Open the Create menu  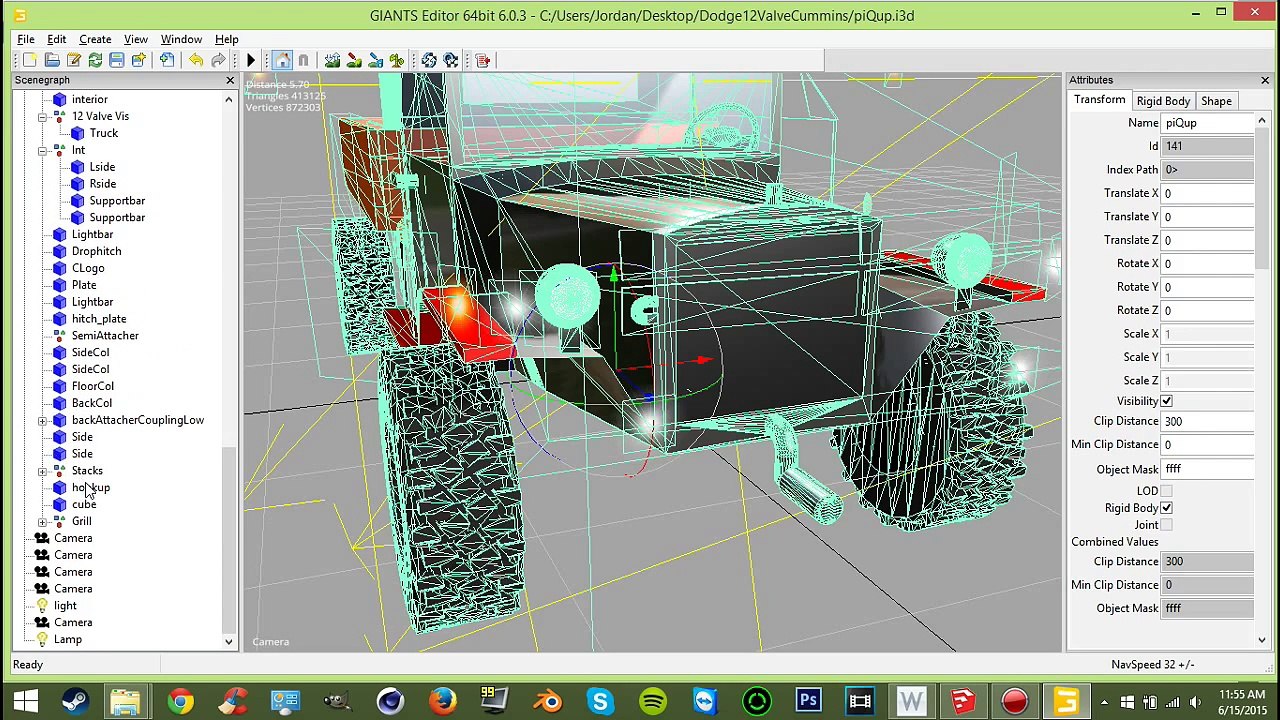(x=95, y=39)
